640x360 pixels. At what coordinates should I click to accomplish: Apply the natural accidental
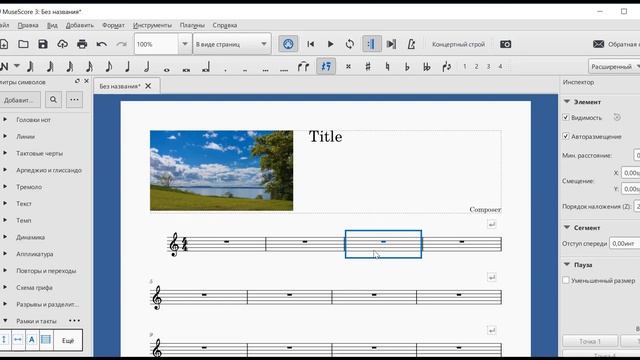[x=387, y=67]
